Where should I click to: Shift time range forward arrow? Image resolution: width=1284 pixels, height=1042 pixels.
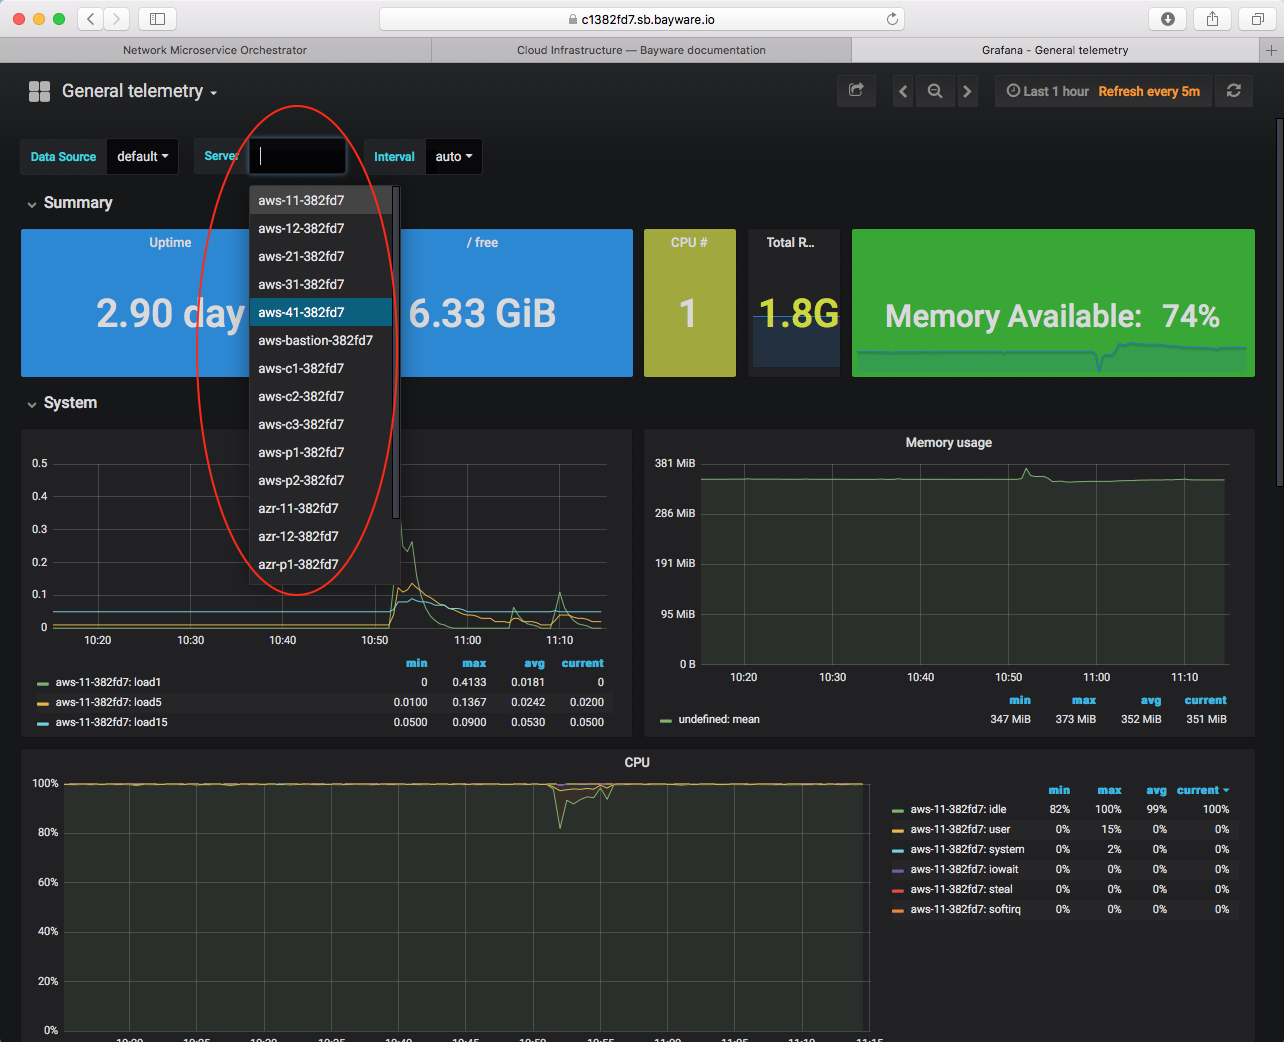point(967,91)
